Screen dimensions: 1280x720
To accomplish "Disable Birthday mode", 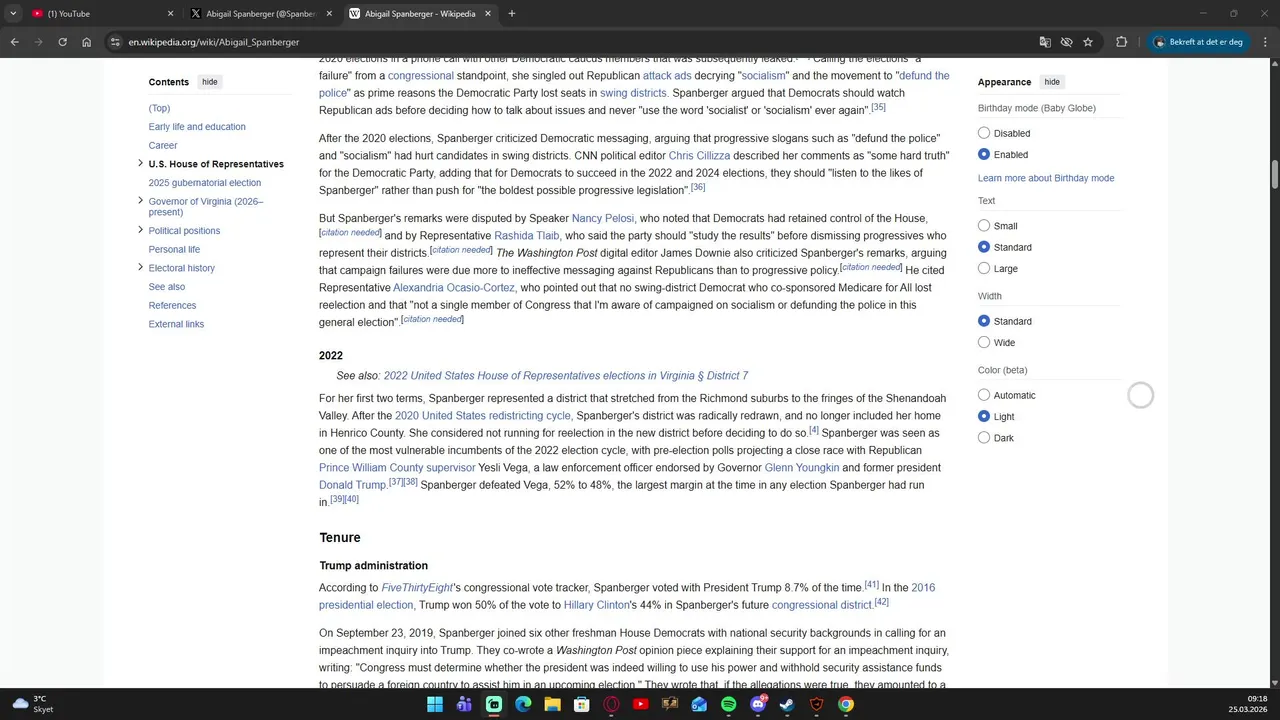I will [x=984, y=133].
